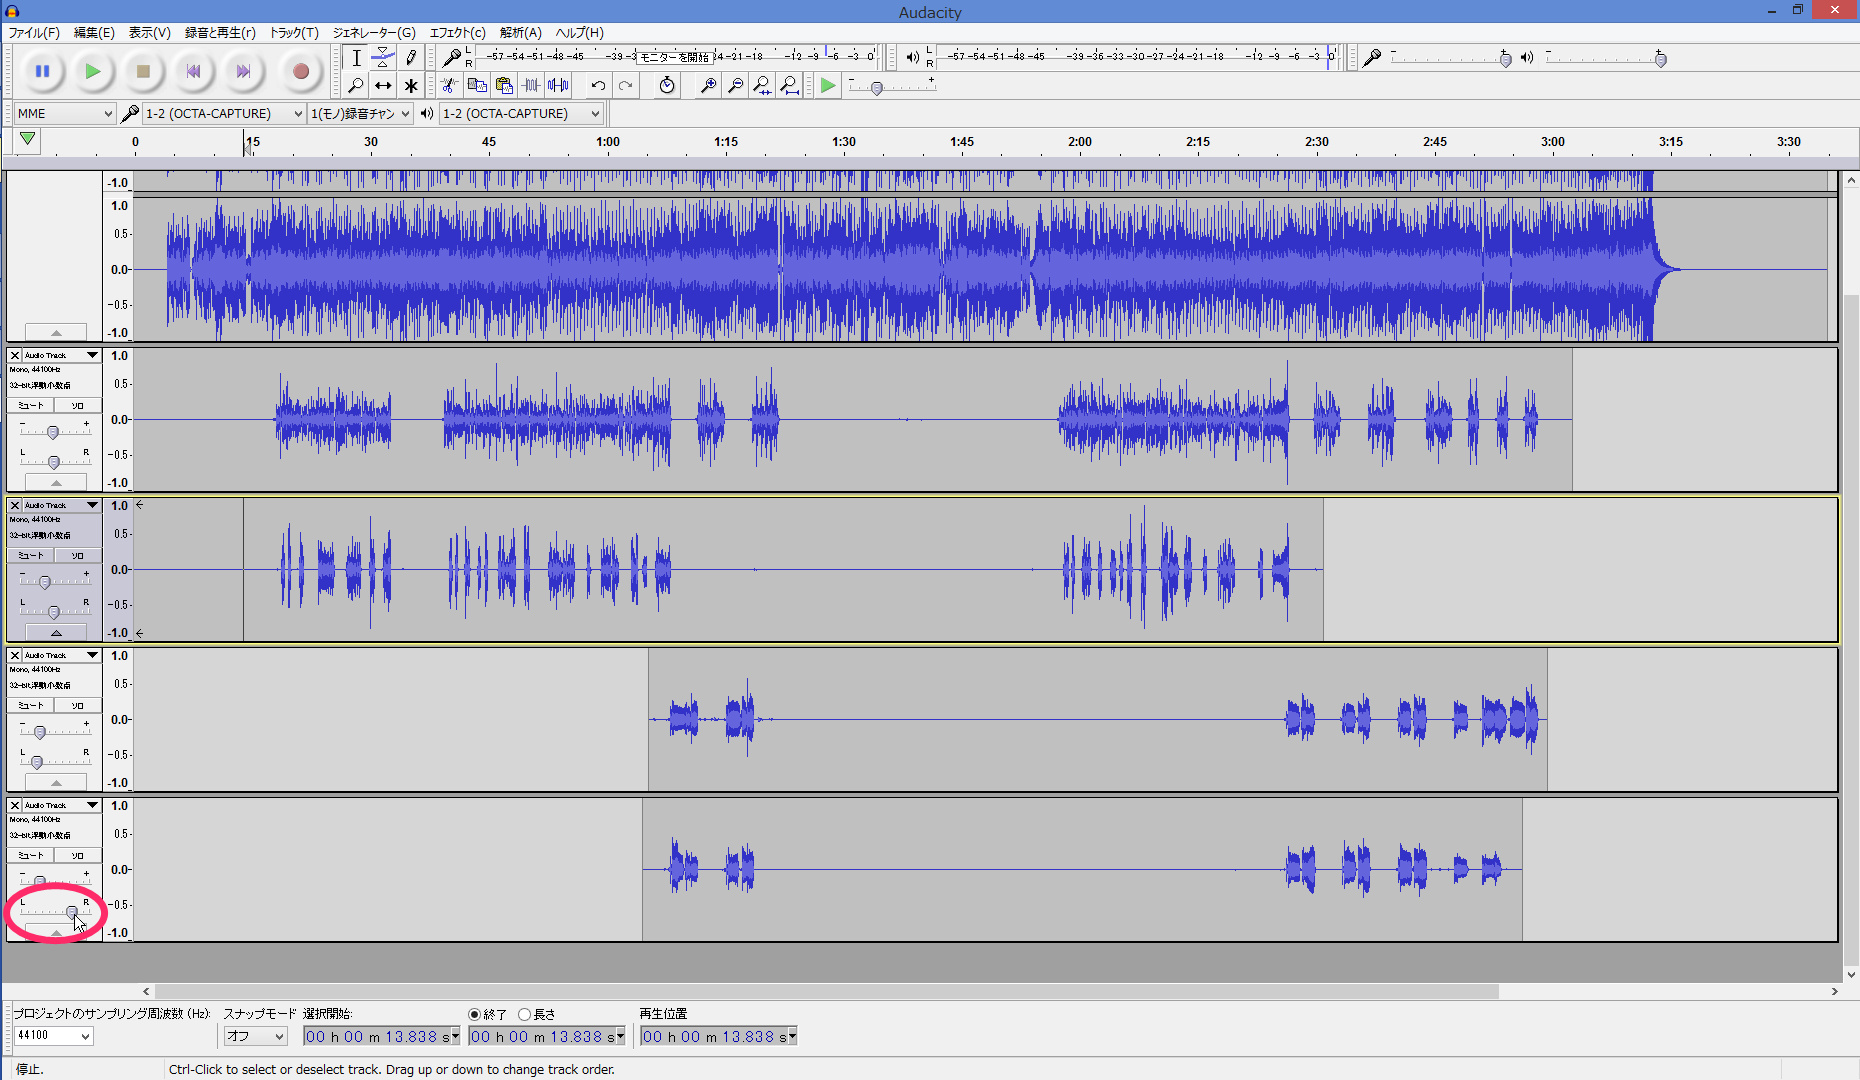Click the highlighted track's gain slider
Screen dimensions: 1860x1080
tap(55, 581)
